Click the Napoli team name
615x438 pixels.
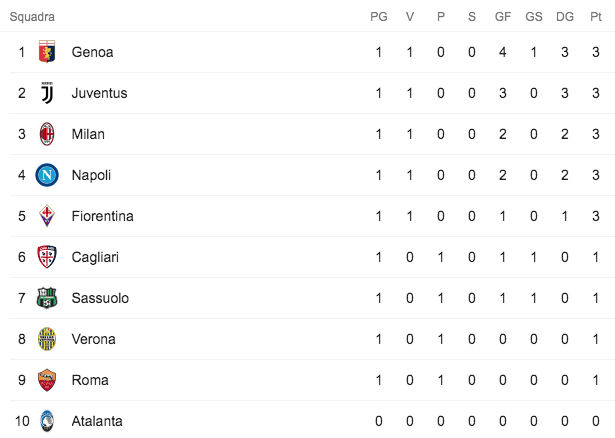tap(91, 175)
